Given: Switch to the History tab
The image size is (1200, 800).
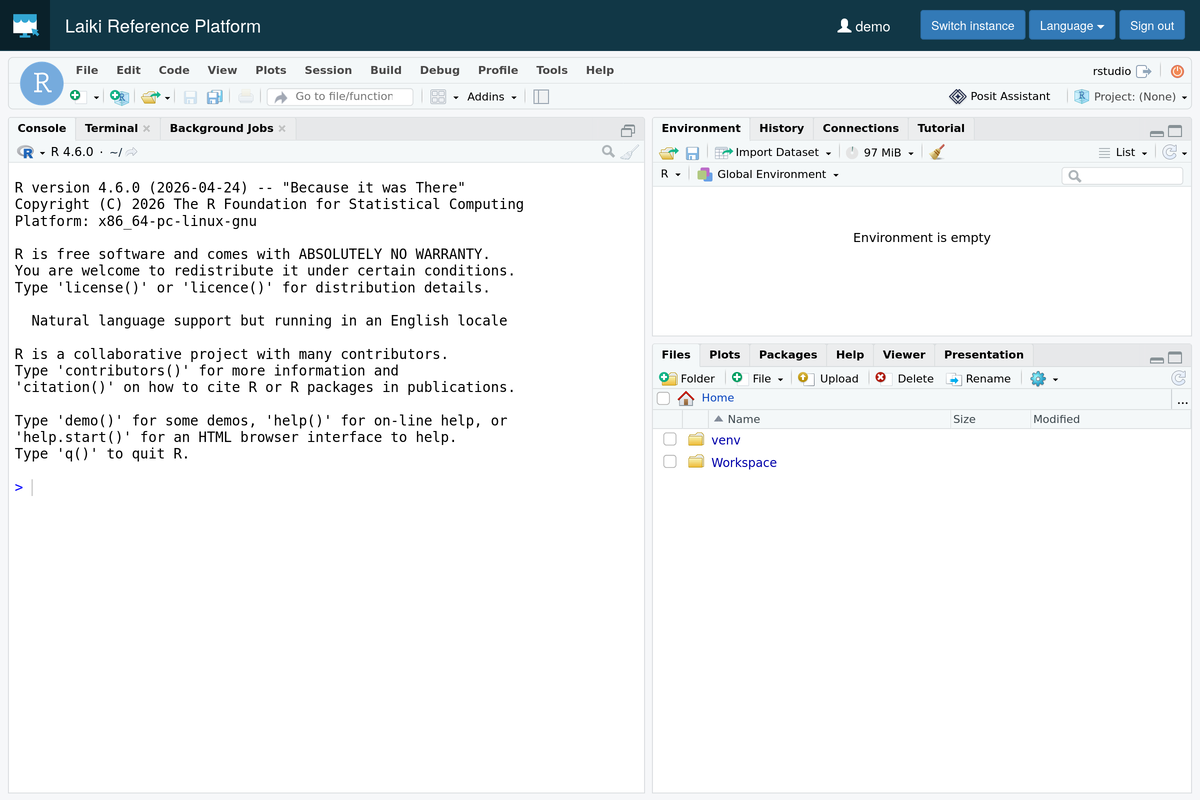Looking at the screenshot, I should click(781, 128).
